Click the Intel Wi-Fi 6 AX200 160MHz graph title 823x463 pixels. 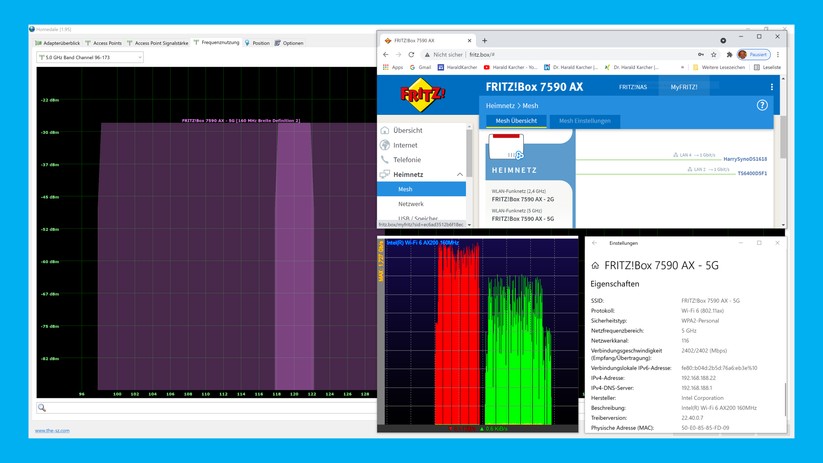[x=423, y=243]
